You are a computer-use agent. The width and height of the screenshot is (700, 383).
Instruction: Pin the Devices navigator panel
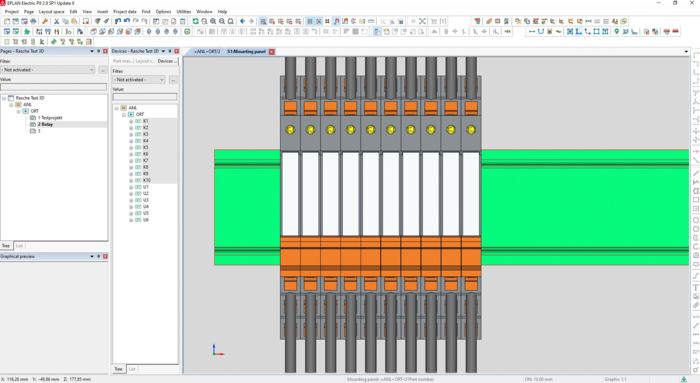[170, 51]
